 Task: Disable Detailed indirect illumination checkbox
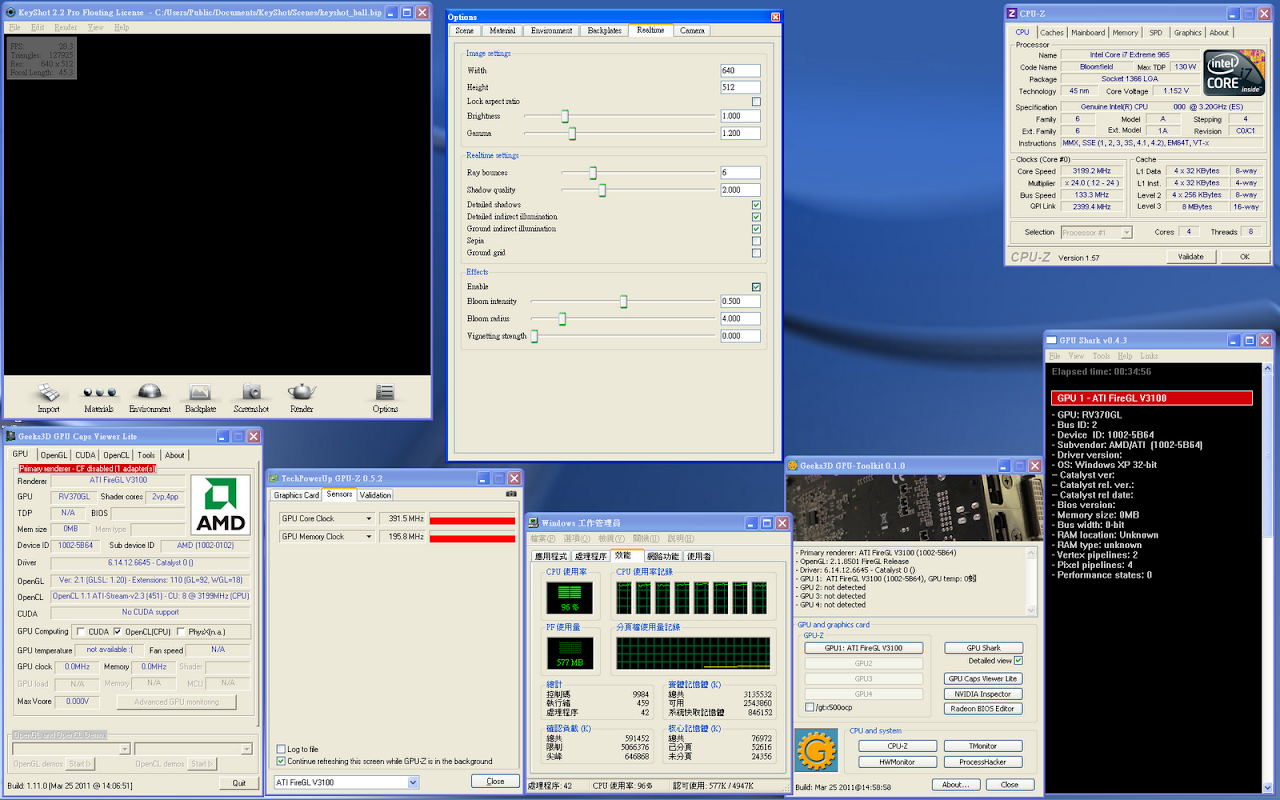(756, 217)
